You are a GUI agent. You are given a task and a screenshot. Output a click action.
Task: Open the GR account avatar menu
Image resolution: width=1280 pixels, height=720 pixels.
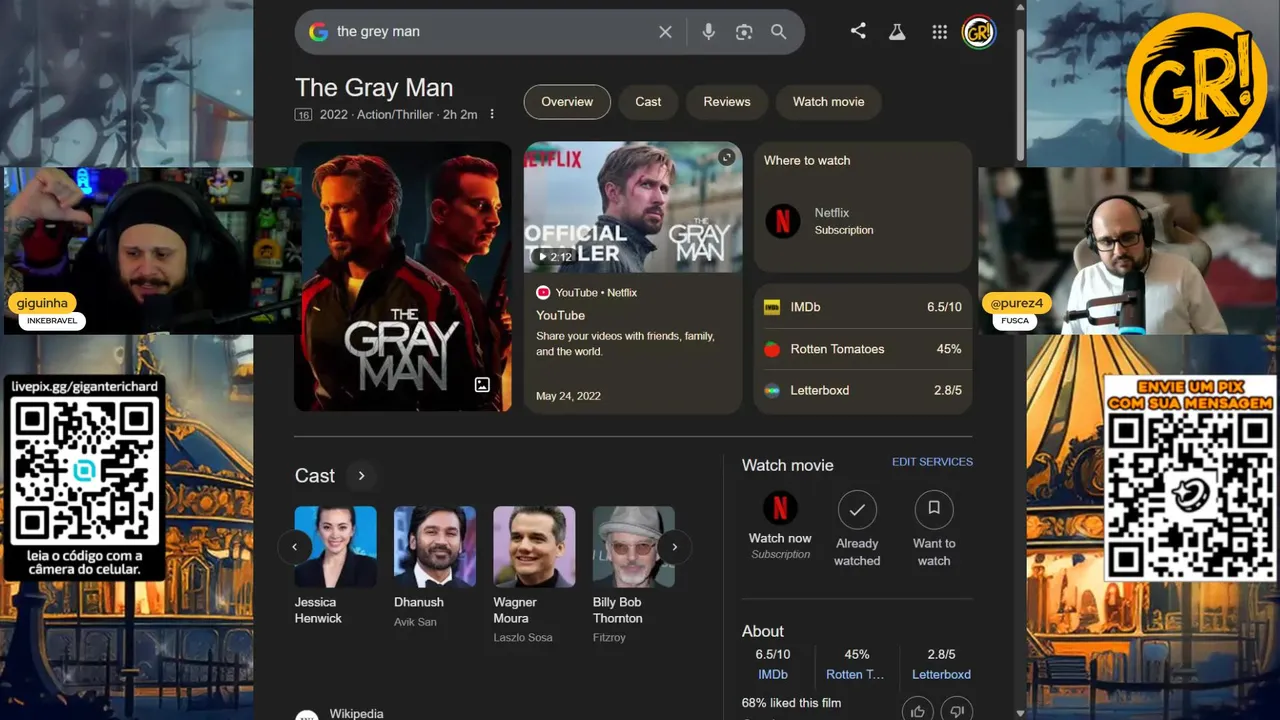click(978, 32)
